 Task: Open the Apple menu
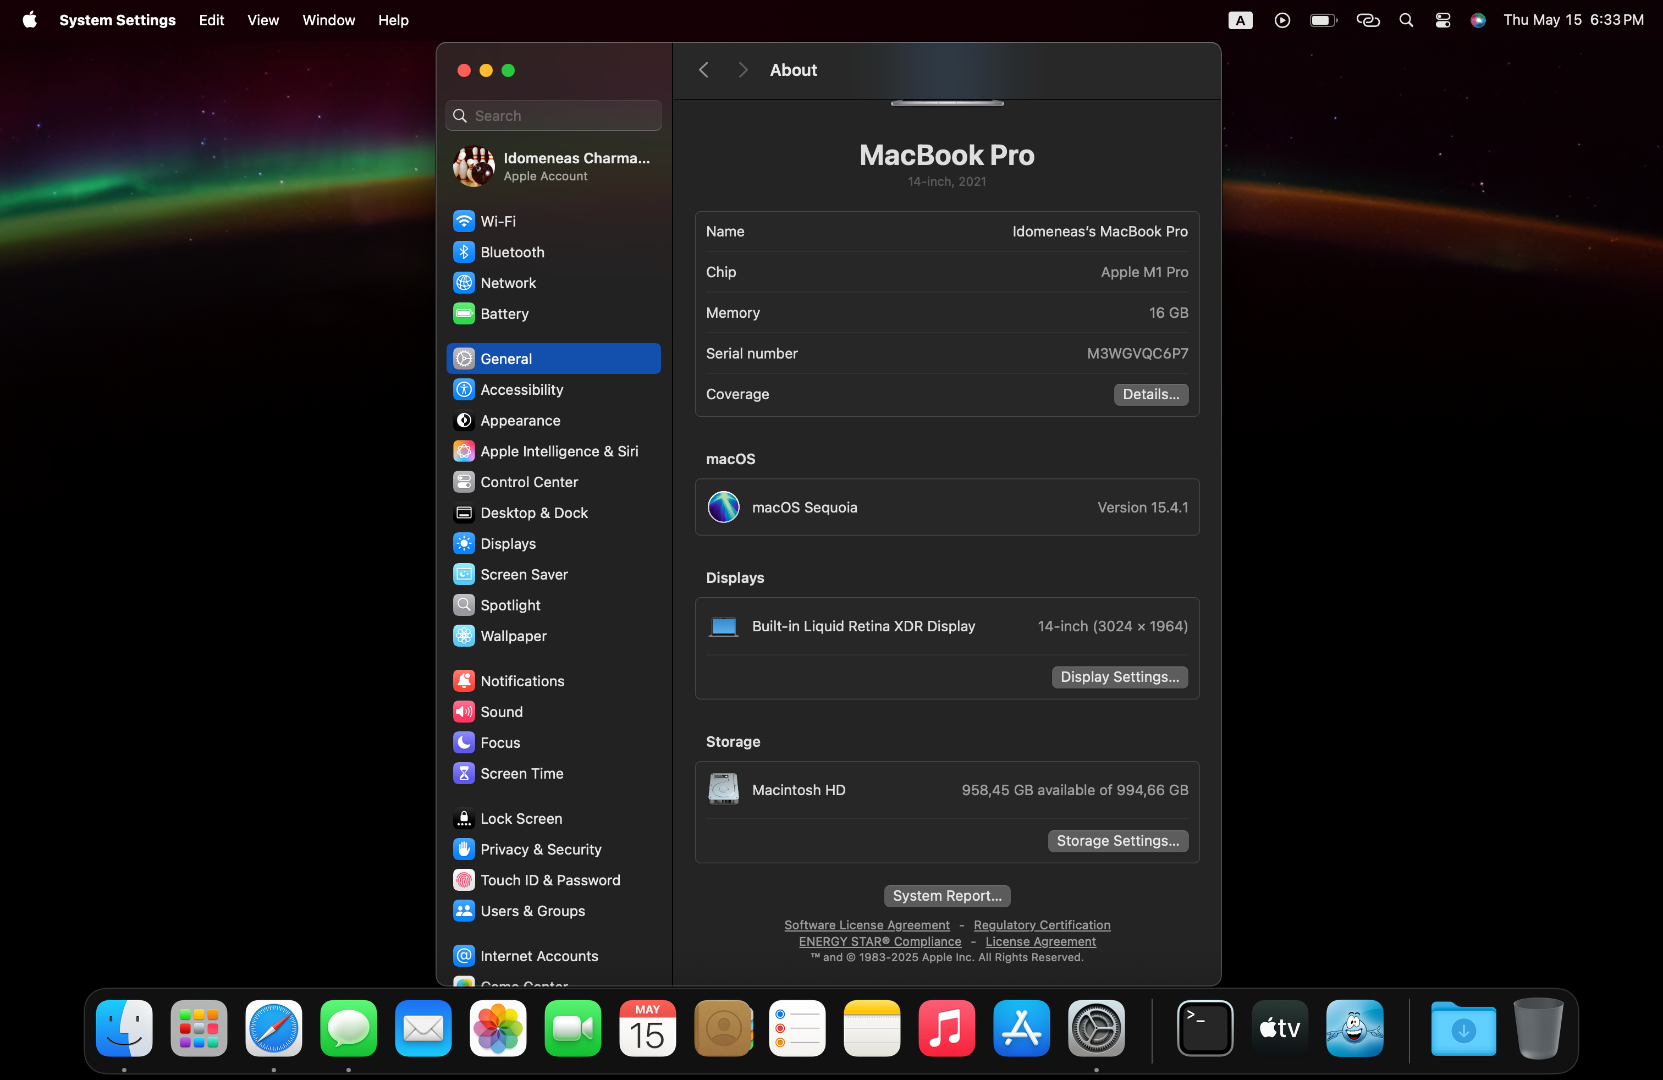[x=30, y=20]
